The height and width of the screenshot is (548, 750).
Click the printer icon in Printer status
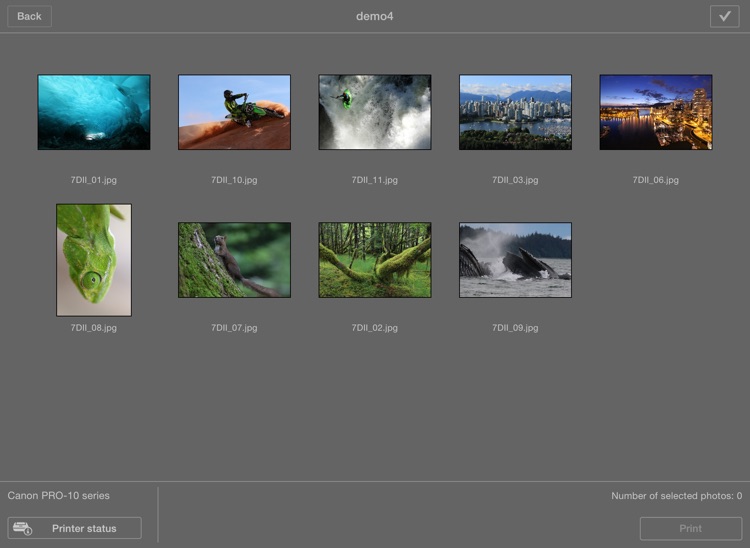[x=23, y=528]
